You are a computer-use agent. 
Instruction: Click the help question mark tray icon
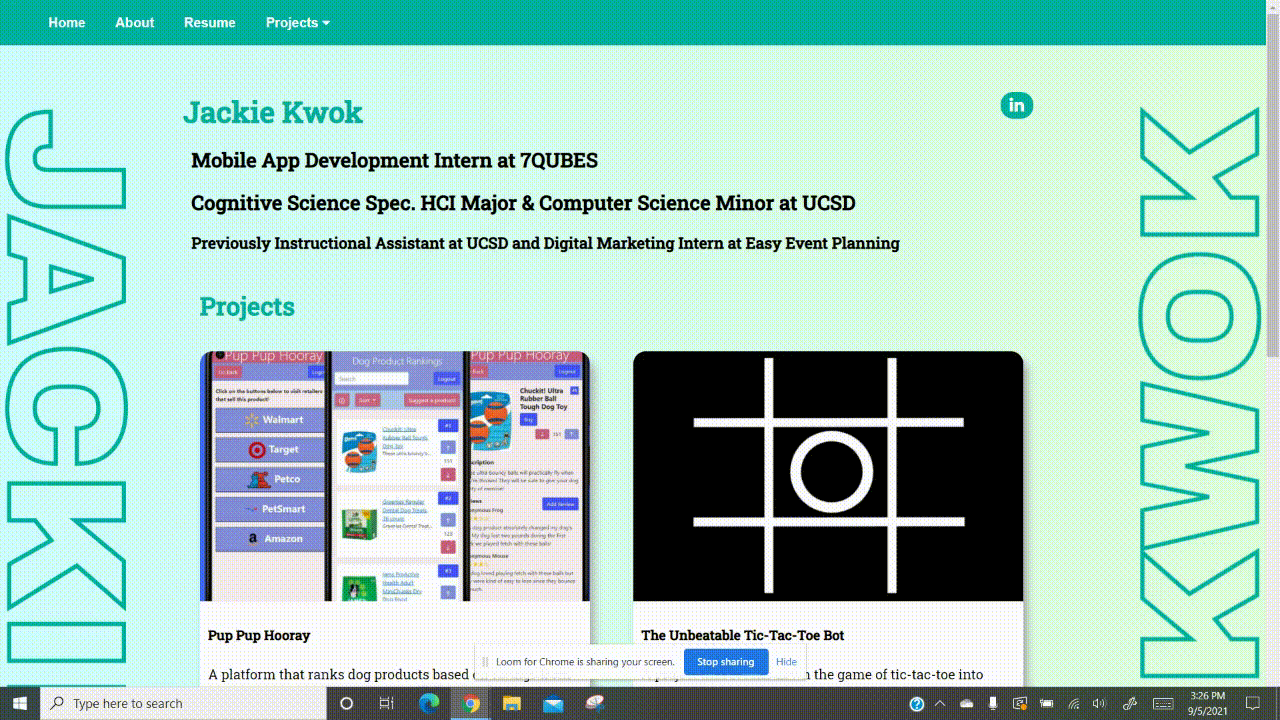pos(916,704)
